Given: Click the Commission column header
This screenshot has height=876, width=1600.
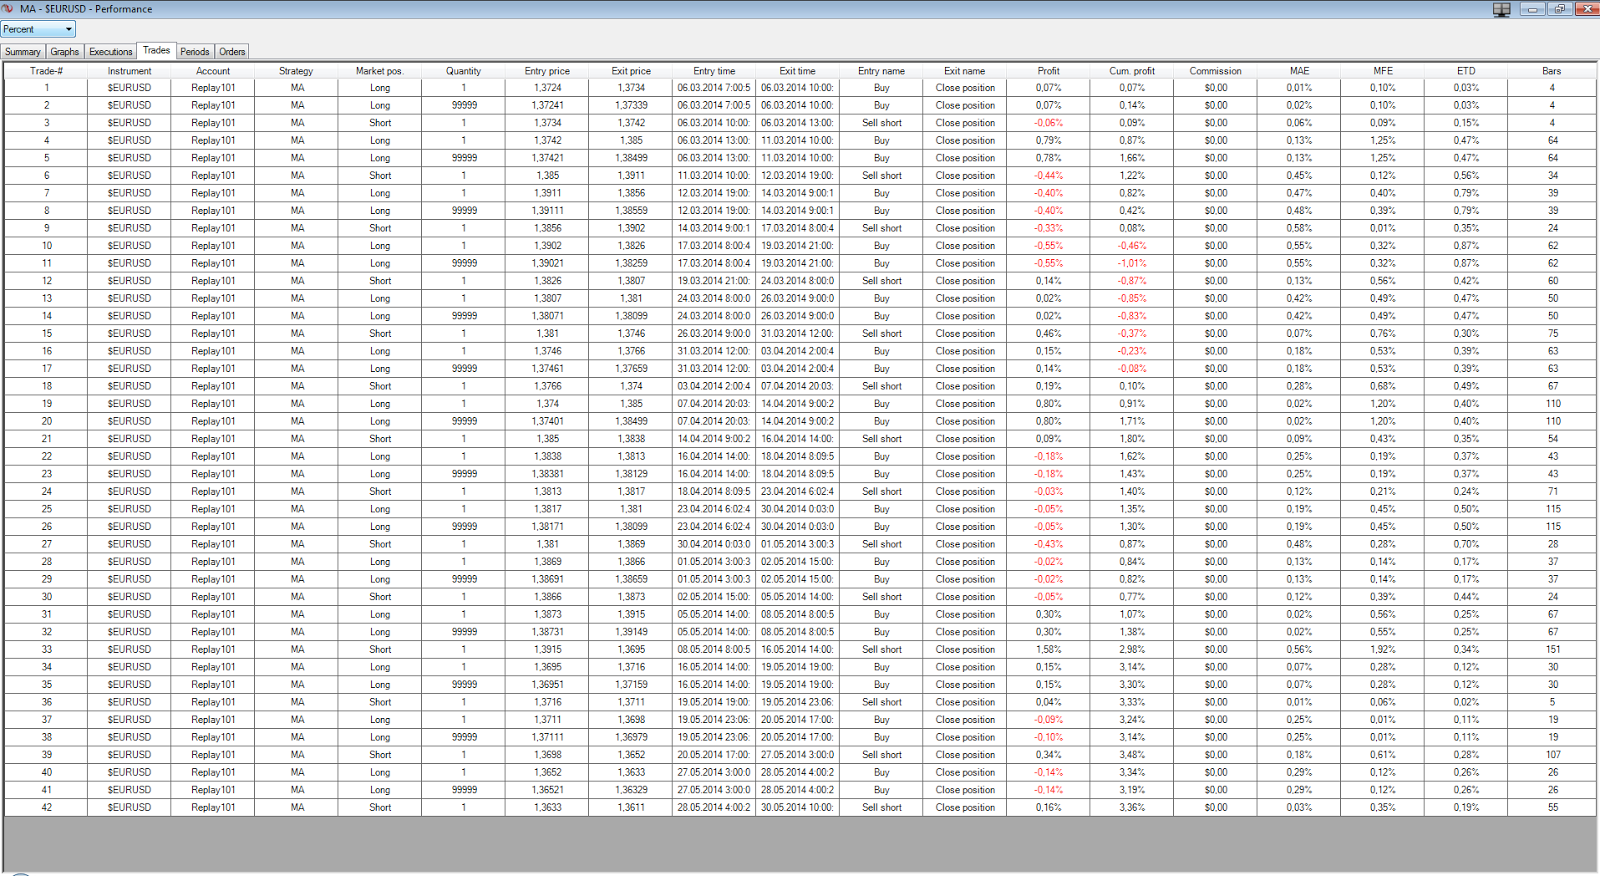Looking at the screenshot, I should click(x=1215, y=71).
